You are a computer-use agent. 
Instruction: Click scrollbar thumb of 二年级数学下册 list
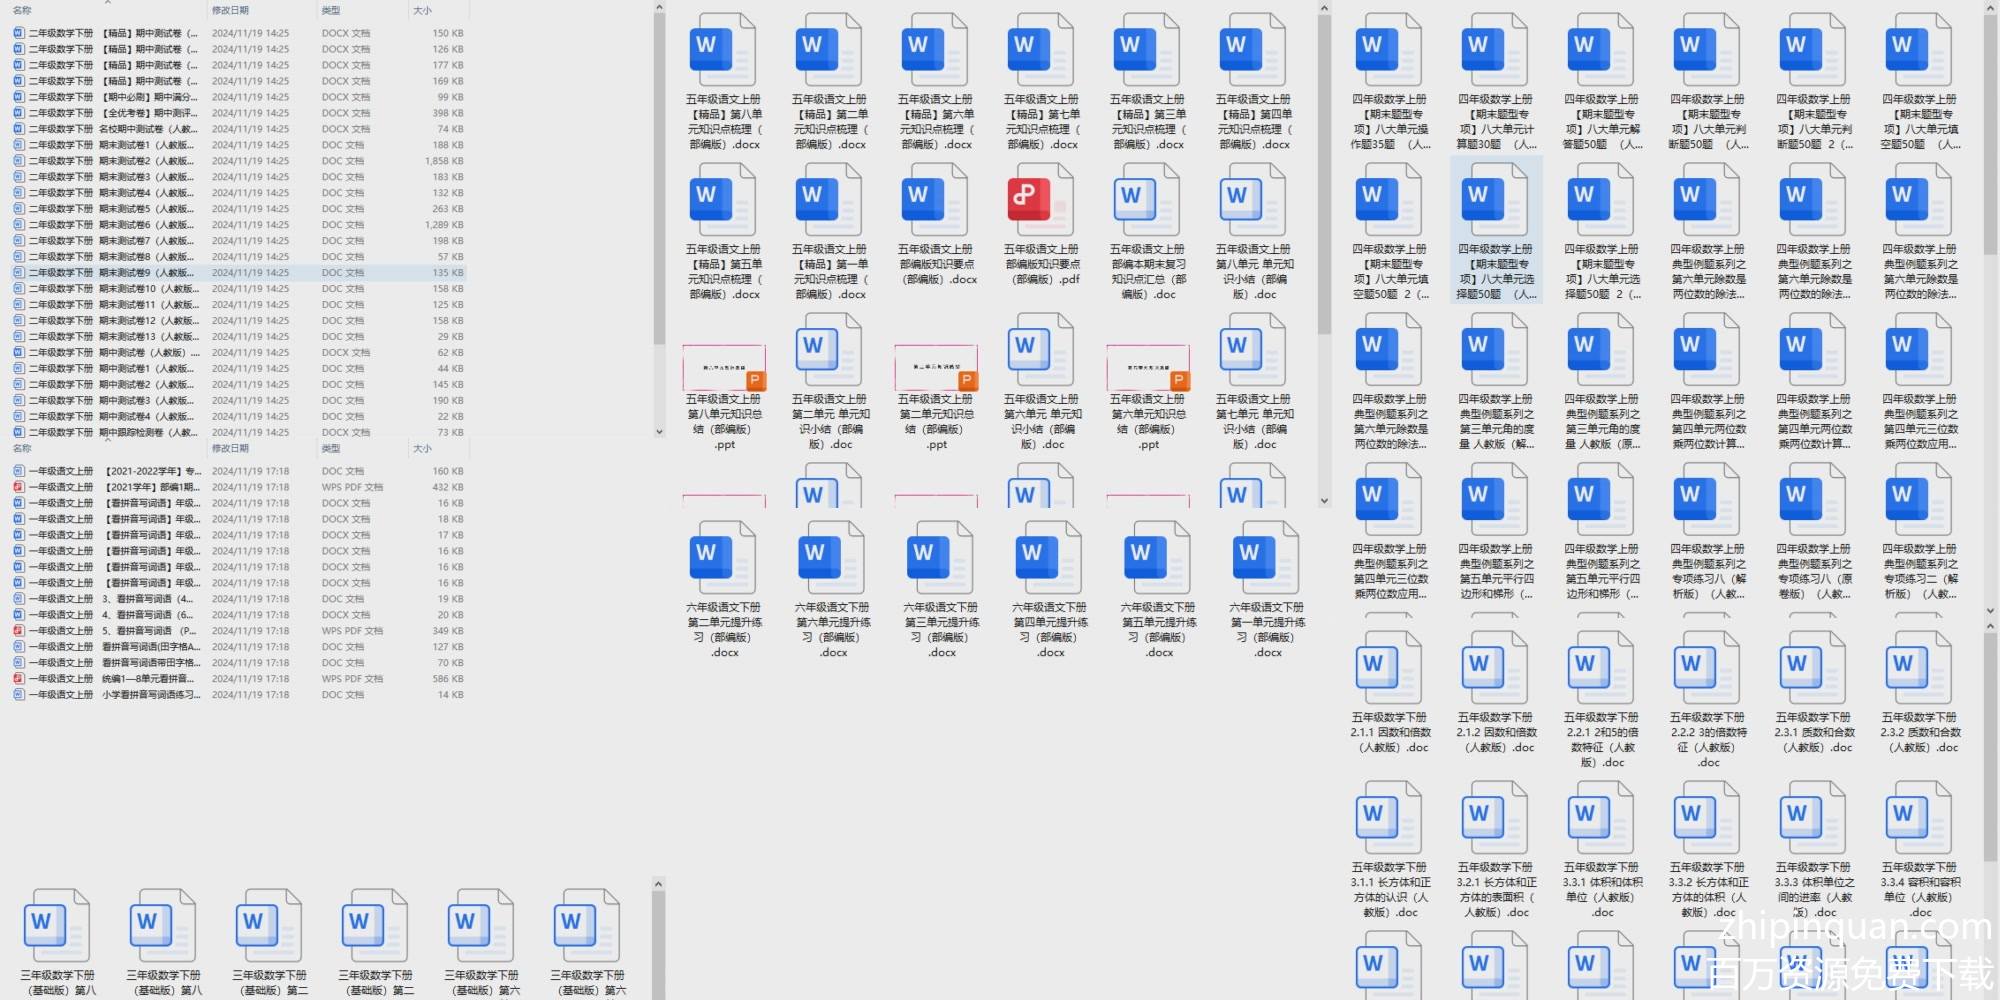click(659, 180)
